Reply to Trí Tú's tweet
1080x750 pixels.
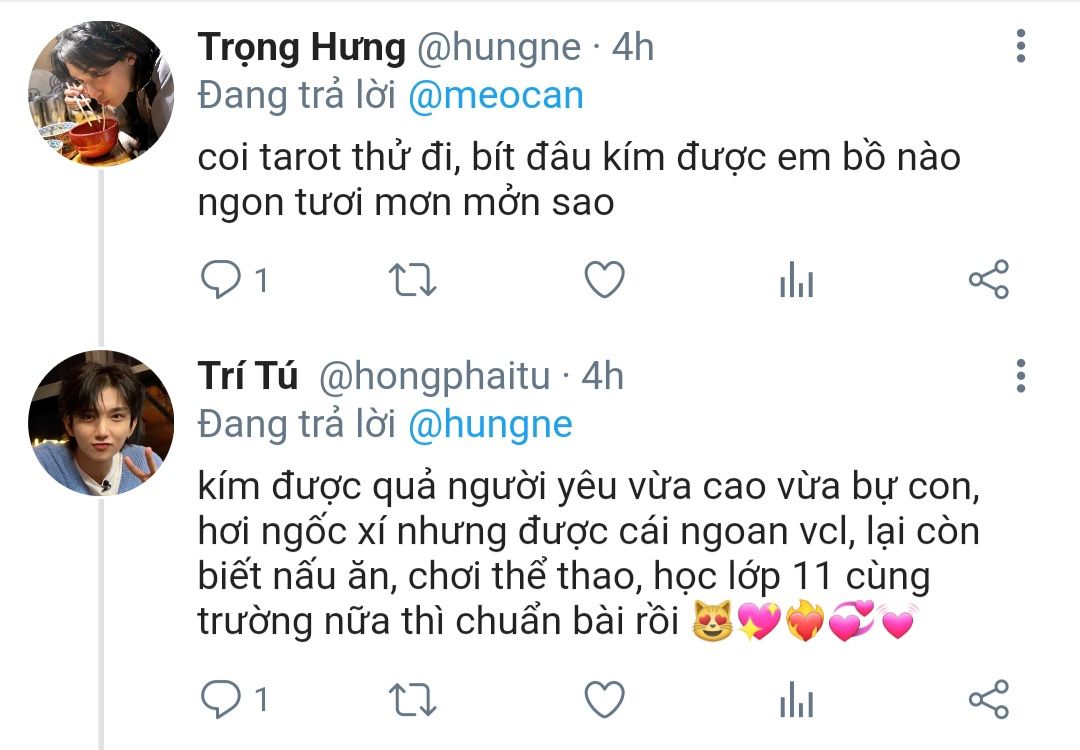point(220,699)
